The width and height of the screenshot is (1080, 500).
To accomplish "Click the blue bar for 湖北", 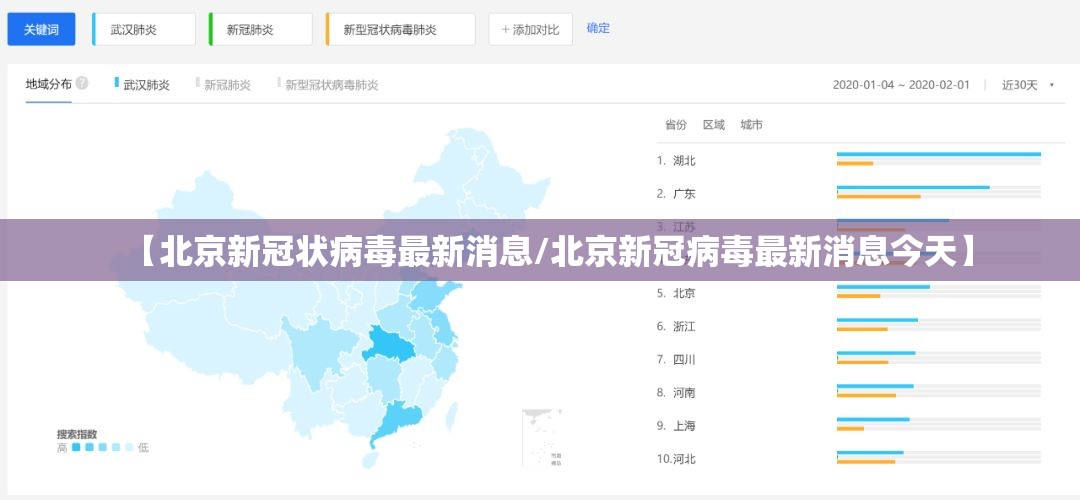I will pos(939,154).
